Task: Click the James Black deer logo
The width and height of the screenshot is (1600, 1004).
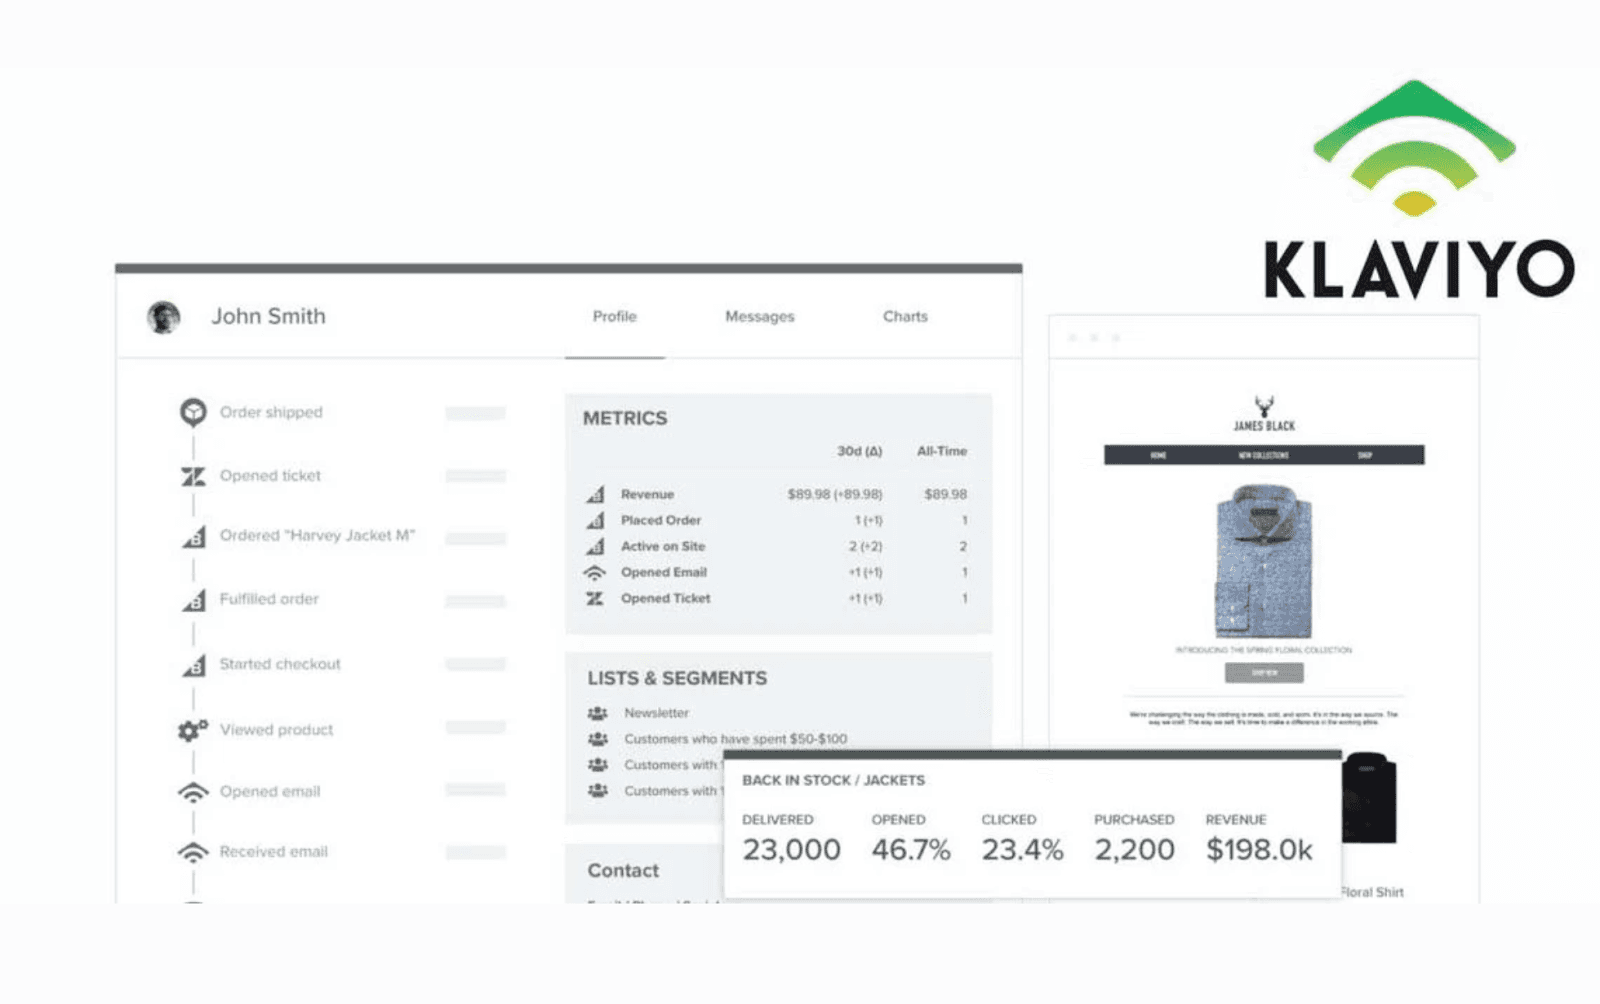Action: (1264, 413)
